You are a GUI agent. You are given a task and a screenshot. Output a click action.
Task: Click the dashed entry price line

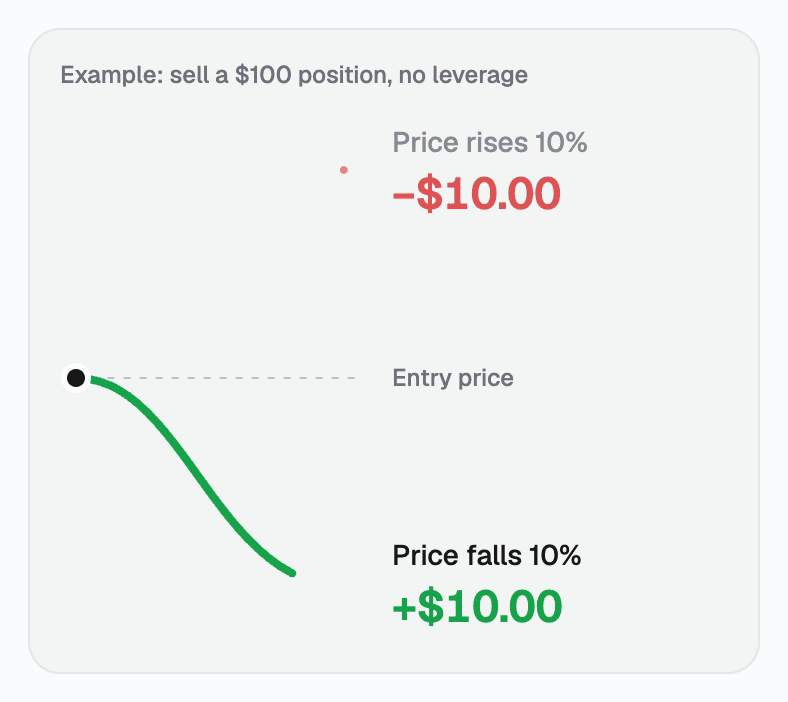click(x=224, y=378)
